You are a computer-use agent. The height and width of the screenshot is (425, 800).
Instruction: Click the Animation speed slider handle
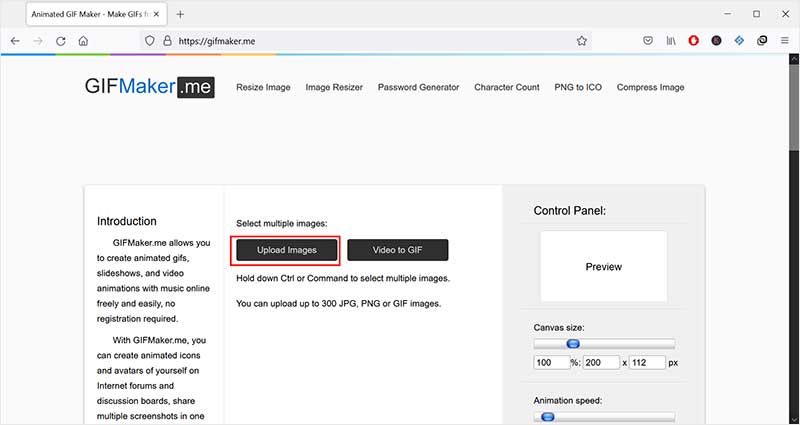tap(548, 417)
